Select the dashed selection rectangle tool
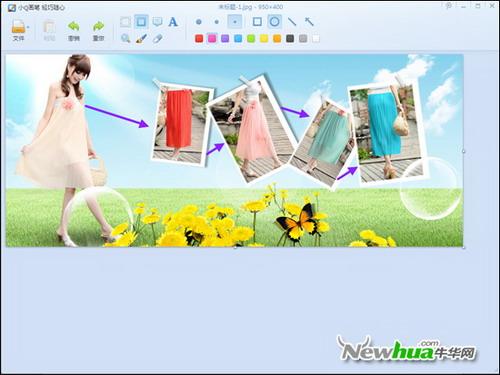 (x=125, y=22)
